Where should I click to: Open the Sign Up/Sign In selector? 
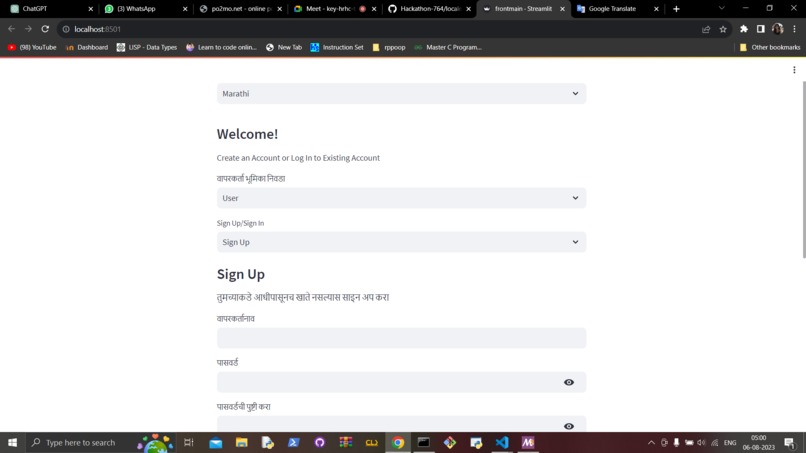(x=401, y=242)
